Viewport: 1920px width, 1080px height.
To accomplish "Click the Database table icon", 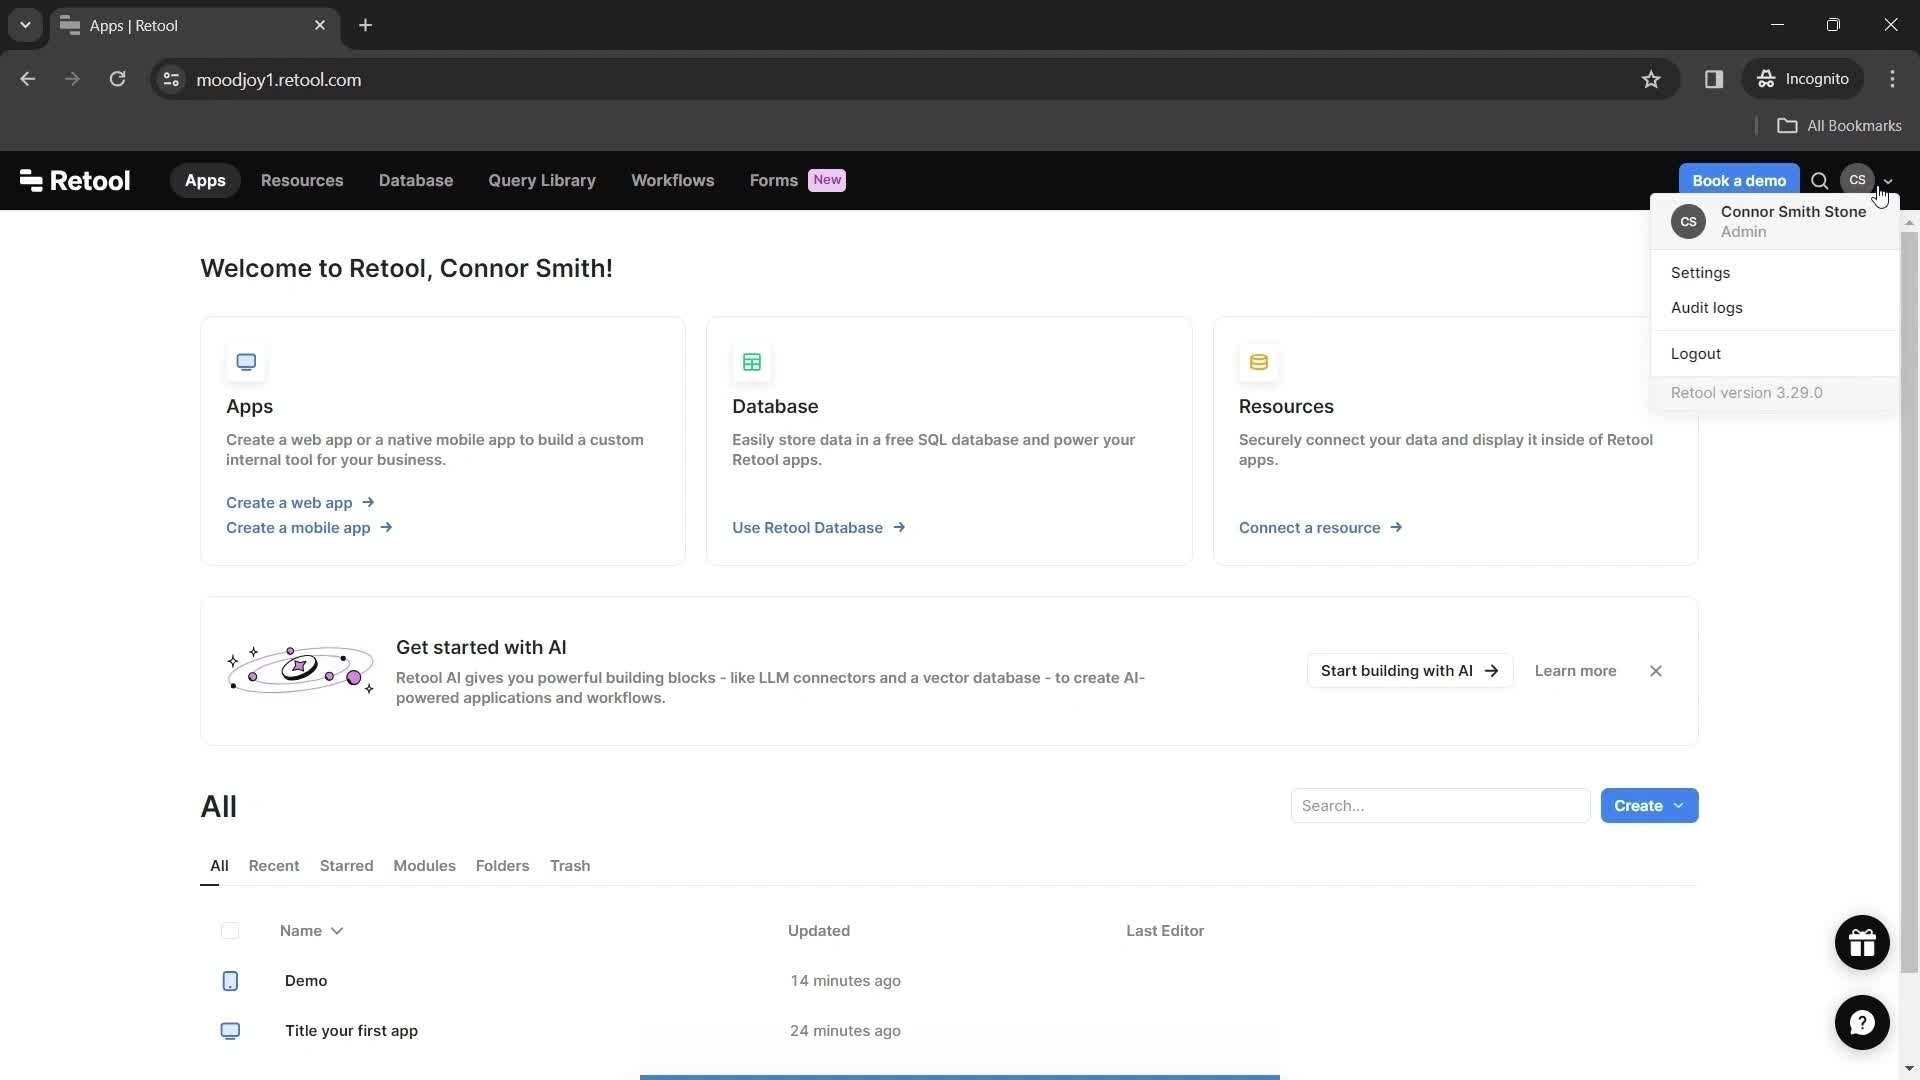I will click(x=752, y=363).
